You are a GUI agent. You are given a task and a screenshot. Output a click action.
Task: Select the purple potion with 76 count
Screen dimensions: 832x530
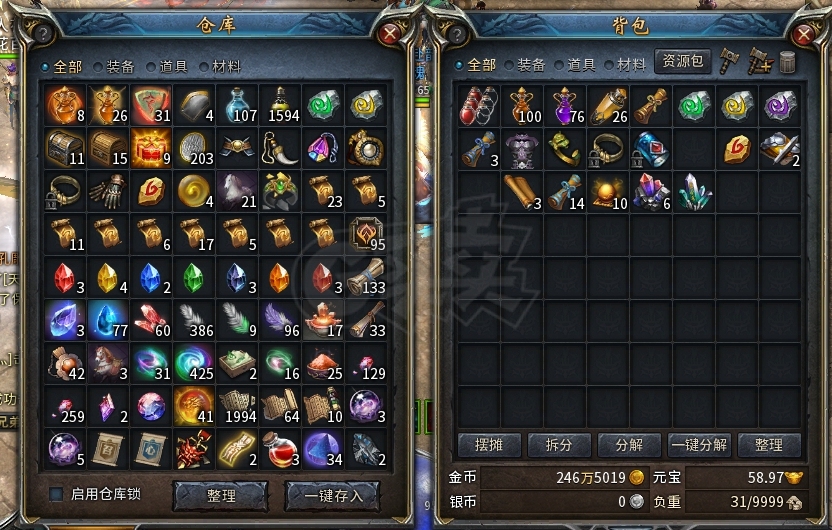click(x=565, y=106)
